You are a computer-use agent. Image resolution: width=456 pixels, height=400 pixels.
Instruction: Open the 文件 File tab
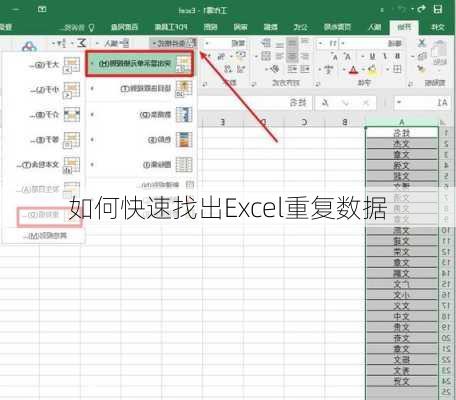point(438,27)
